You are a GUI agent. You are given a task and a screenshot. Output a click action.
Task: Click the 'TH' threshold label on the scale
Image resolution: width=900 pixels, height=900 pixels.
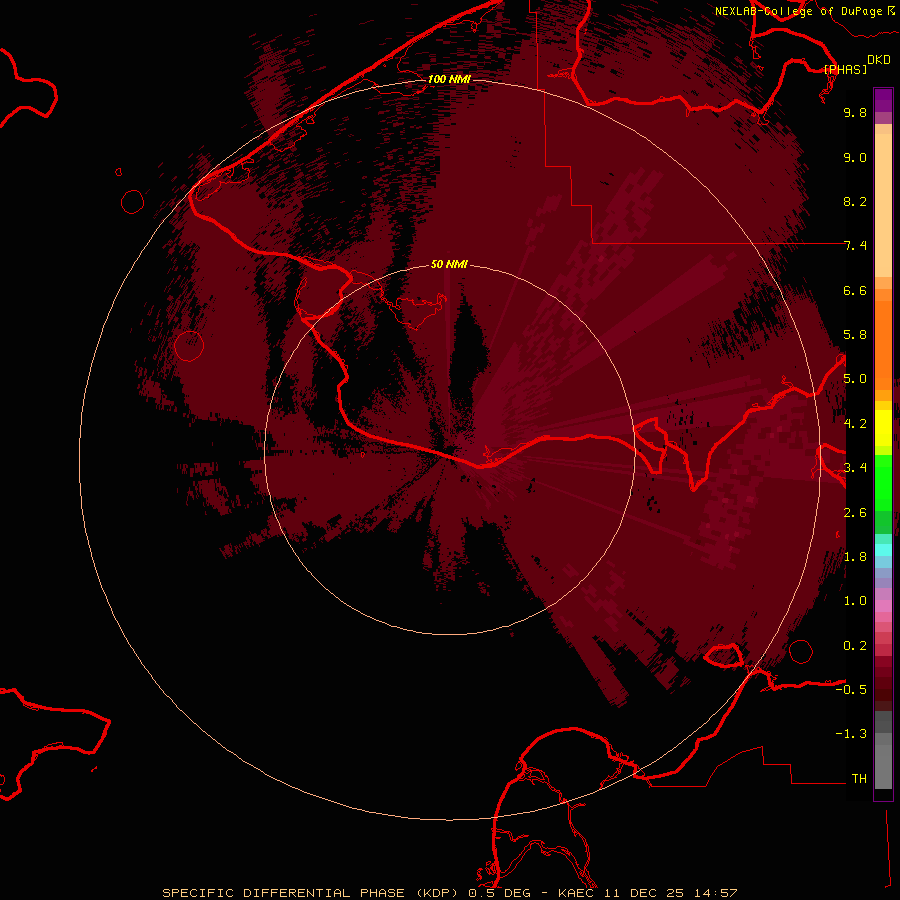859,779
